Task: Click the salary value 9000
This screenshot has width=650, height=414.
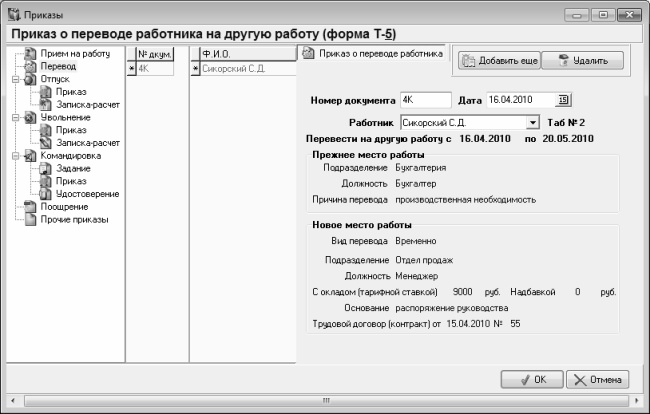Action: 463,292
